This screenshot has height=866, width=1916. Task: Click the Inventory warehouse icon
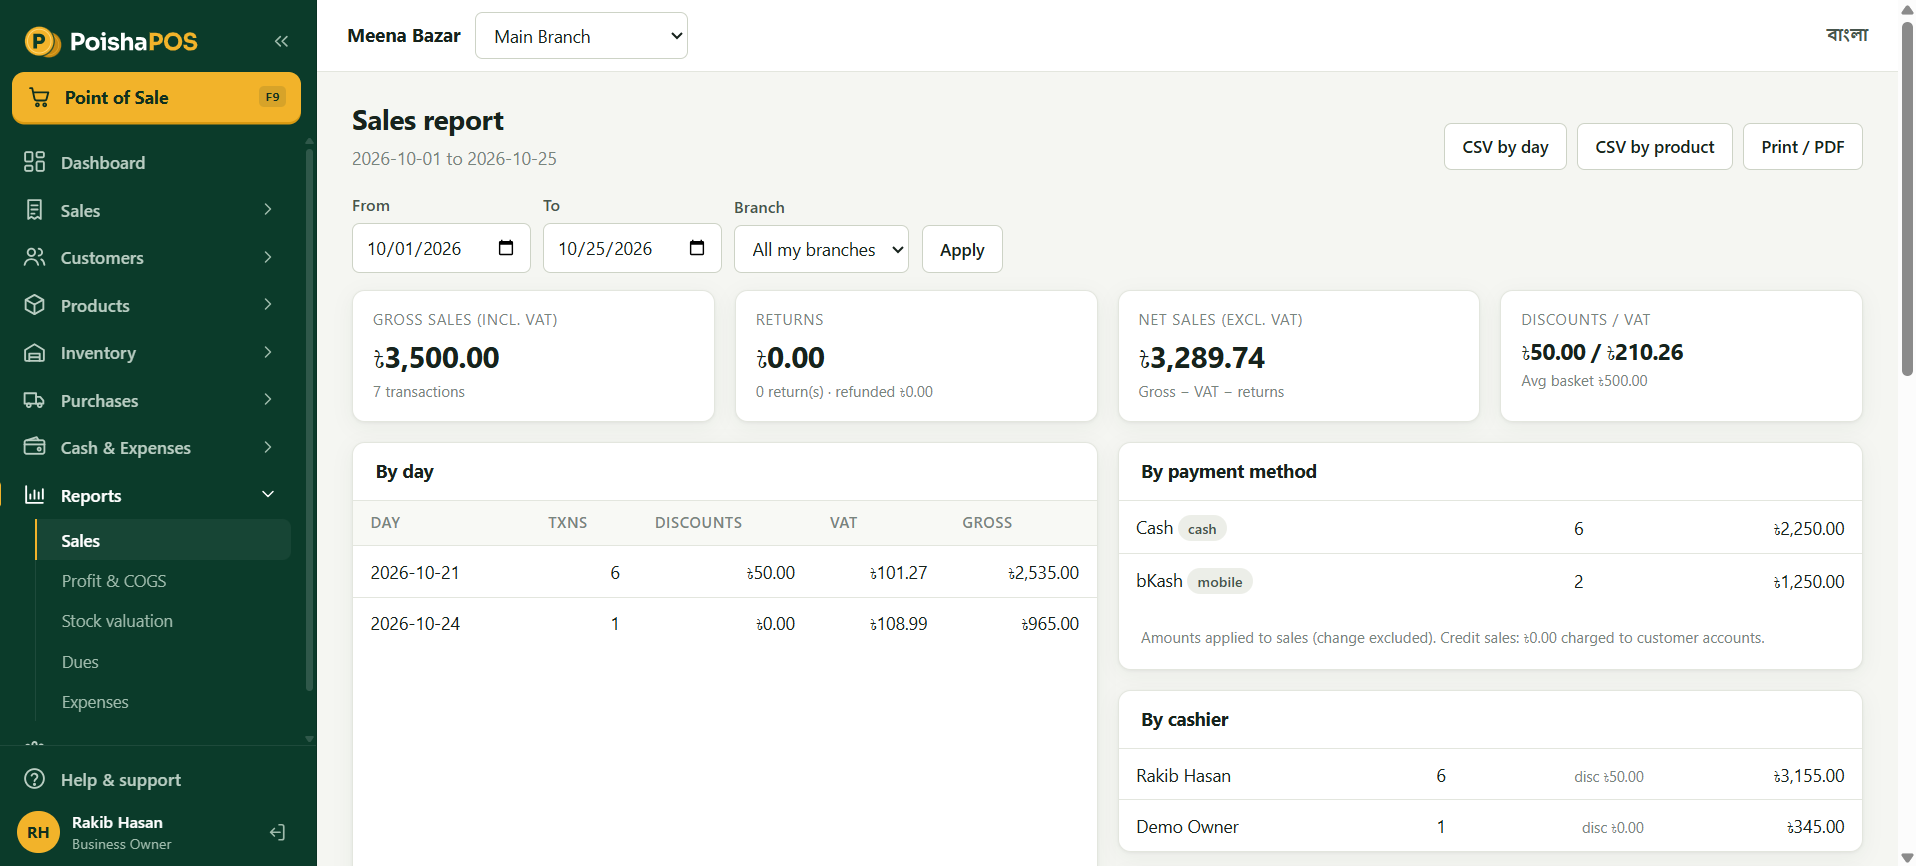(x=35, y=353)
